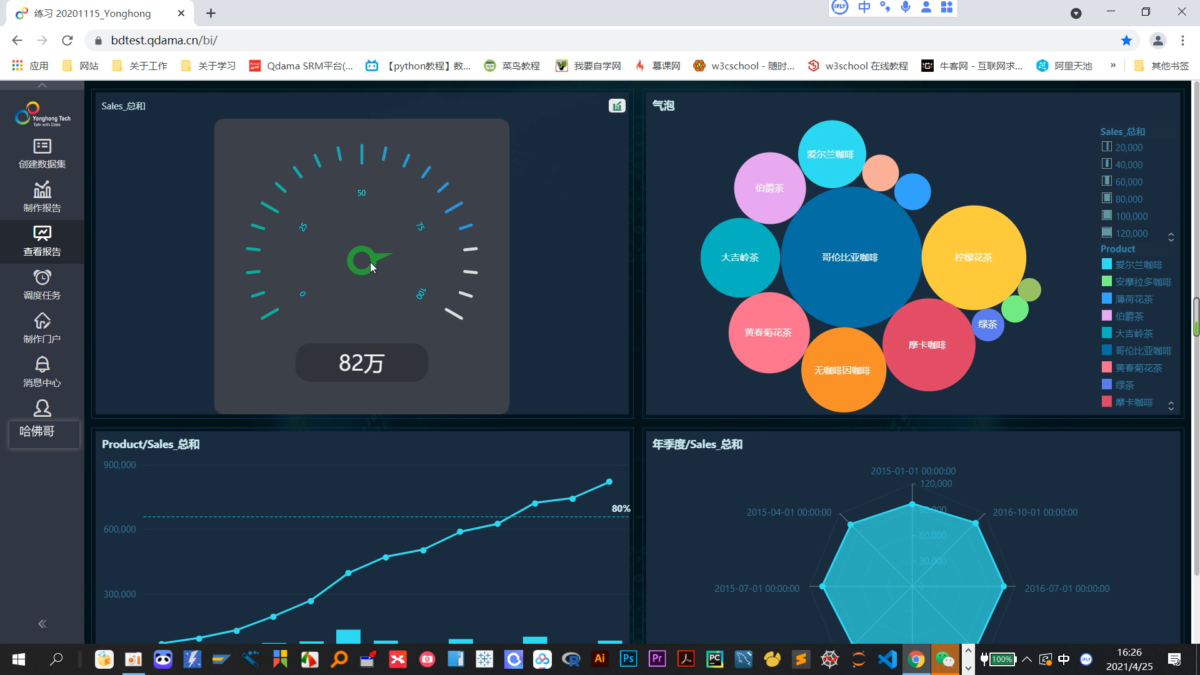Open Chrome profile avatar
The width and height of the screenshot is (1200, 675).
[1158, 41]
